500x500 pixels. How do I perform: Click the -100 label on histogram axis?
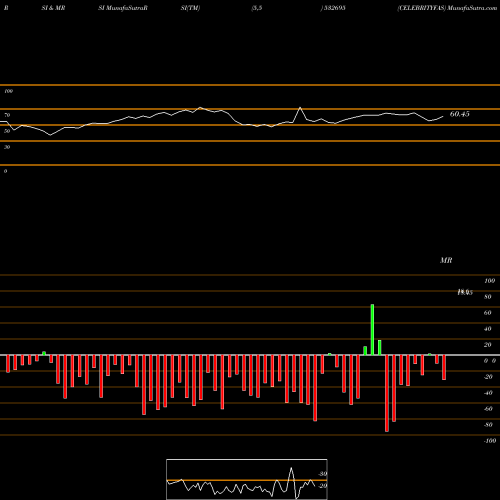click(x=490, y=441)
